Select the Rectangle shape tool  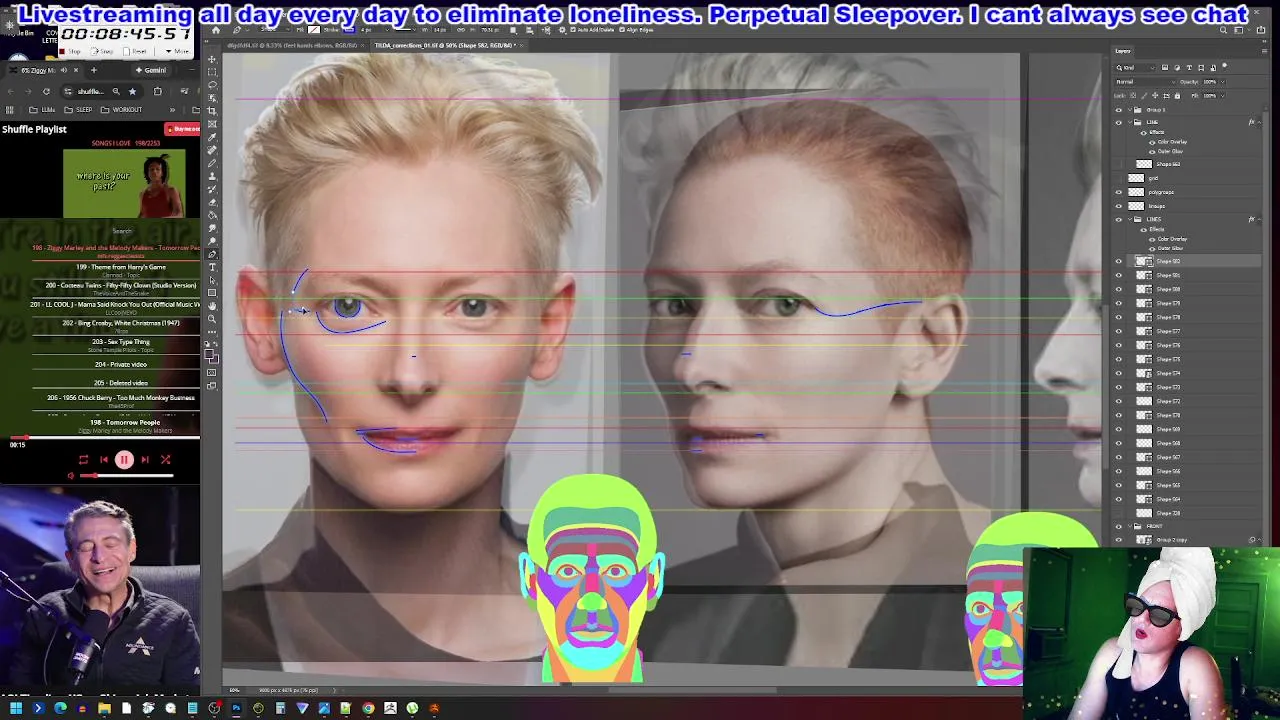212,293
